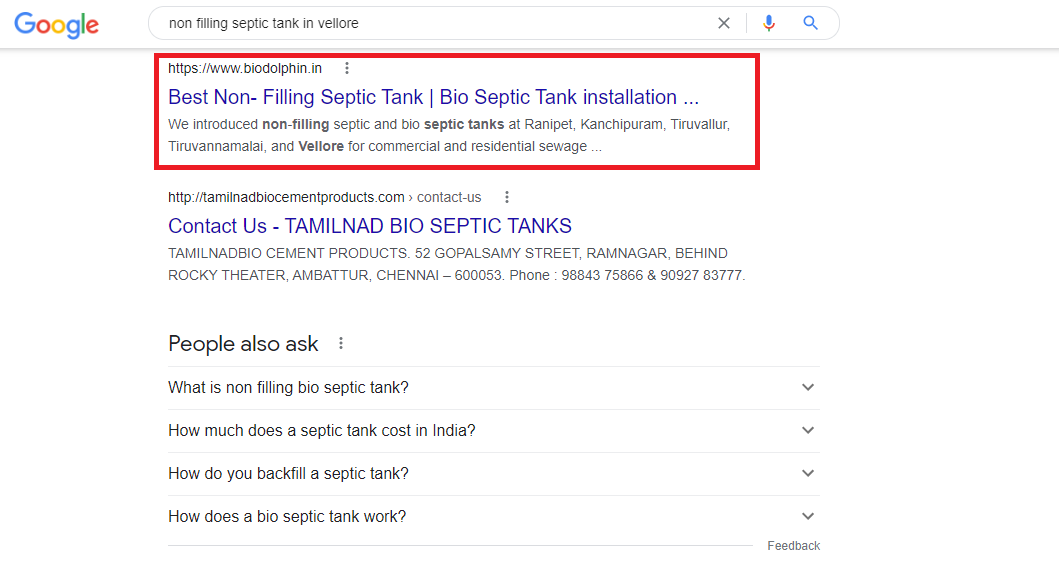The height and width of the screenshot is (576, 1059).
Task: Clear the search query with X icon
Action: pyautogui.click(x=724, y=23)
